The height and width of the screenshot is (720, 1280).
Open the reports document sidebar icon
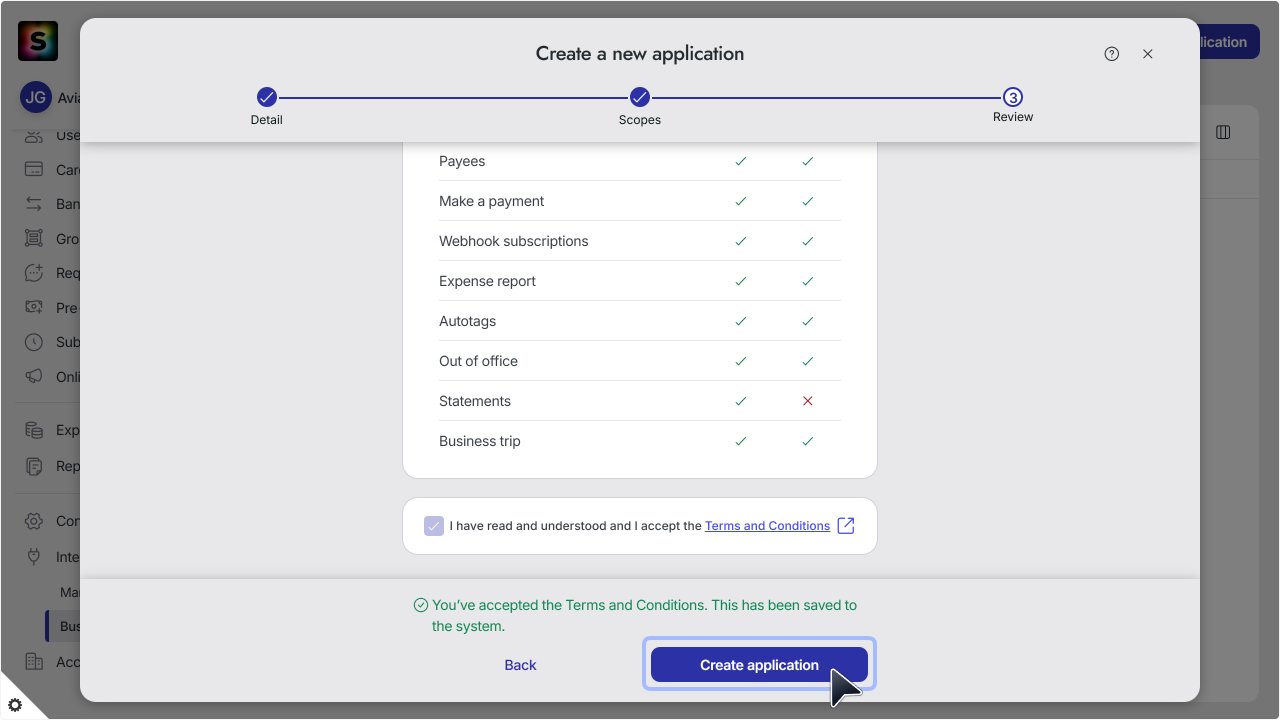[34, 466]
